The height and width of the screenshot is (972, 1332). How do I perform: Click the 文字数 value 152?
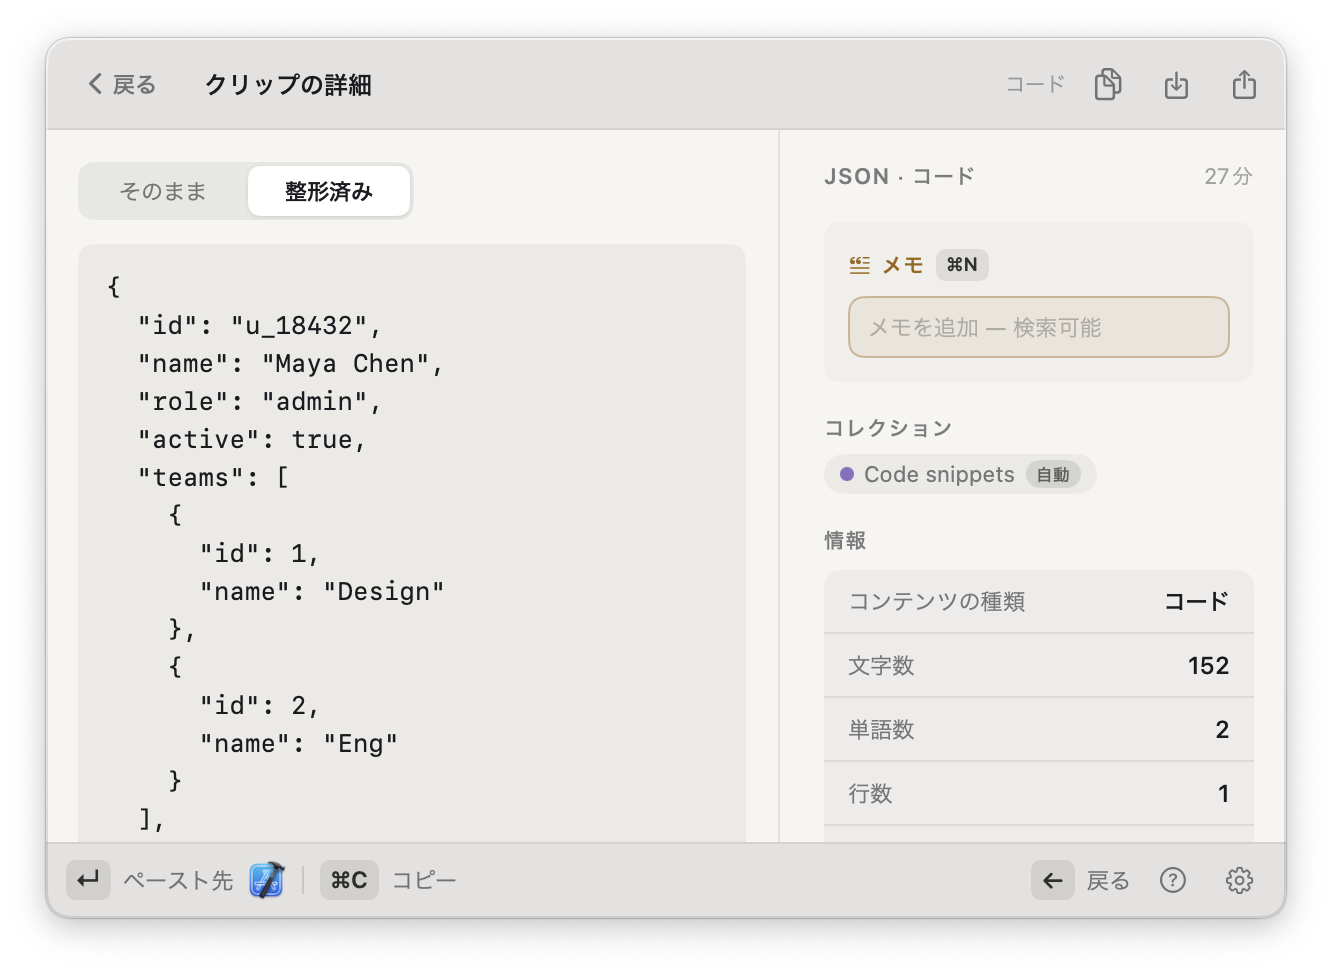click(x=1208, y=665)
